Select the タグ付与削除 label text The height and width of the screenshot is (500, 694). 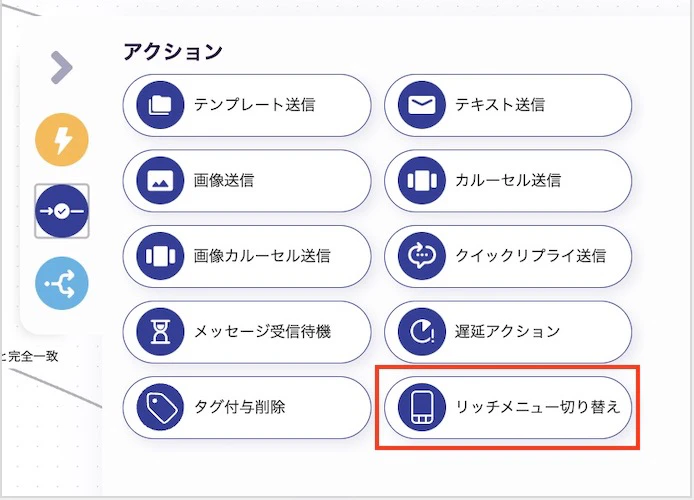pos(239,407)
